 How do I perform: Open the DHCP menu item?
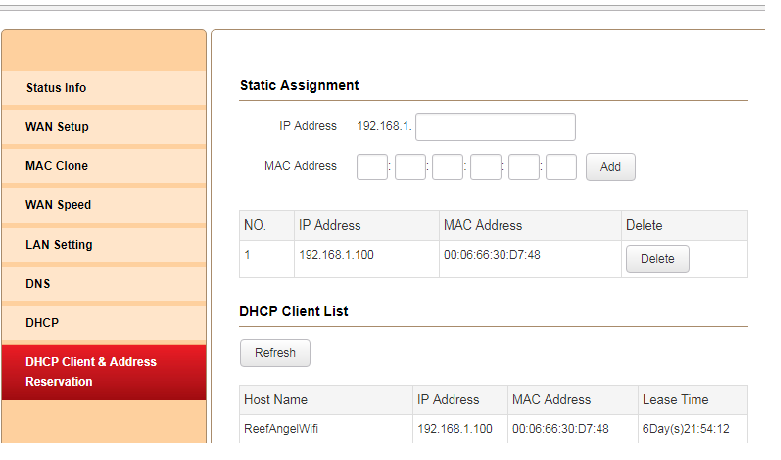(104, 323)
